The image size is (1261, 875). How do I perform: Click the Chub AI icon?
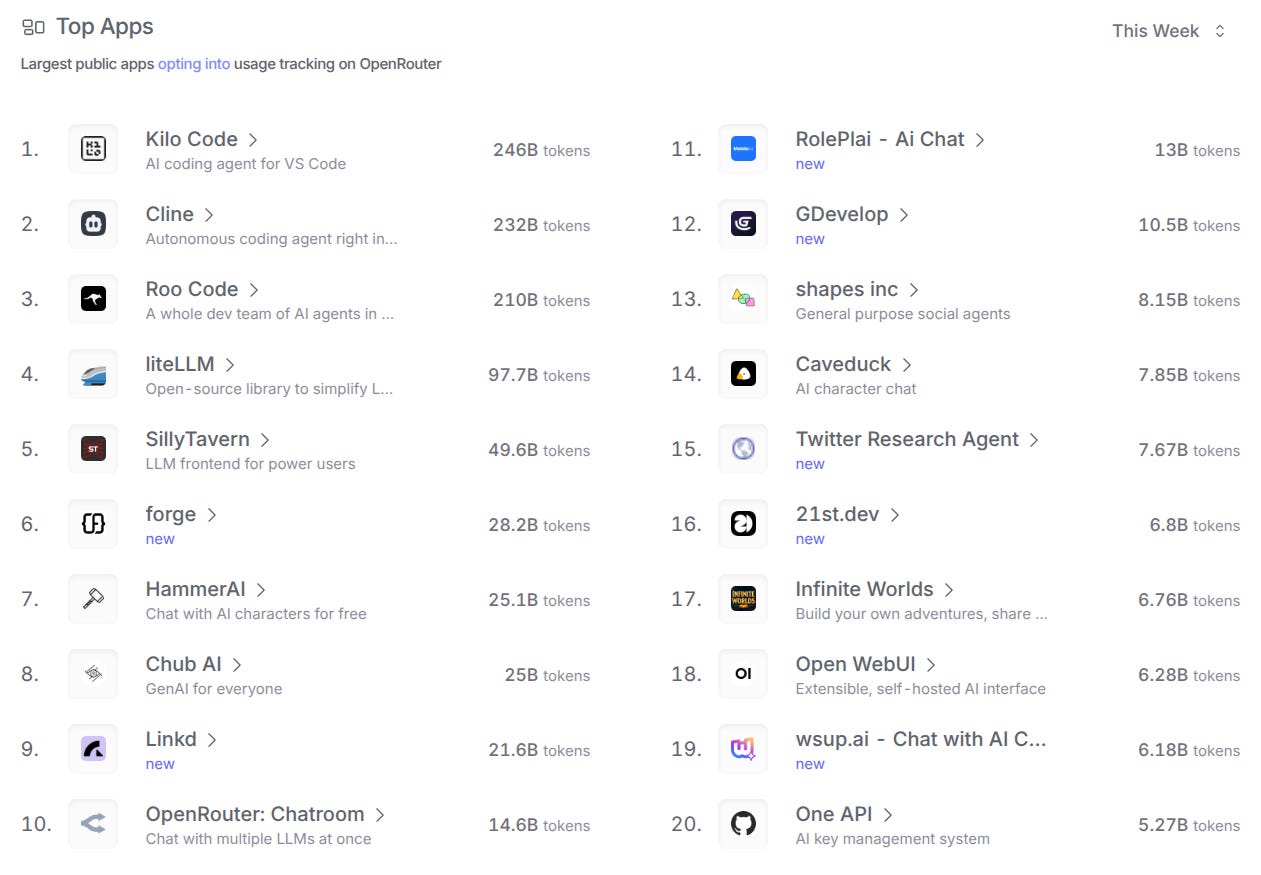tap(93, 674)
